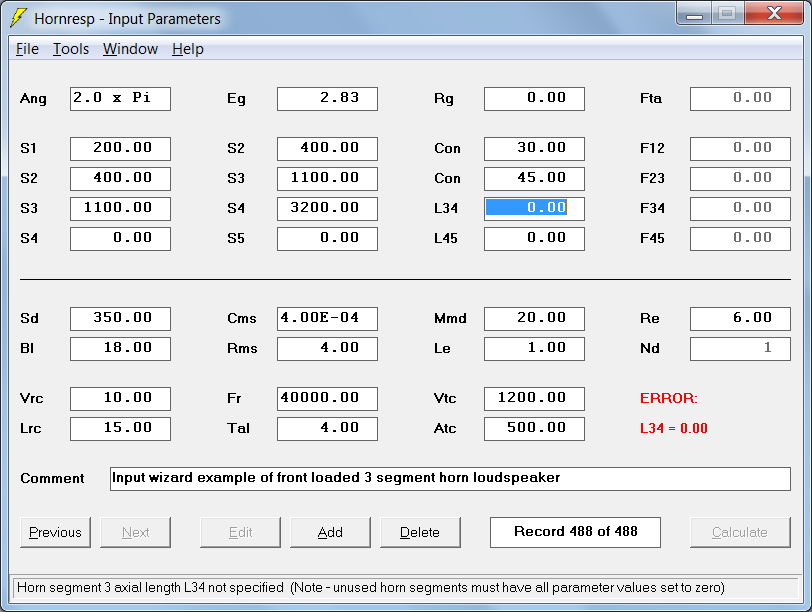Open the Tools menu
Viewport: 812px width, 612px height.
click(71, 49)
